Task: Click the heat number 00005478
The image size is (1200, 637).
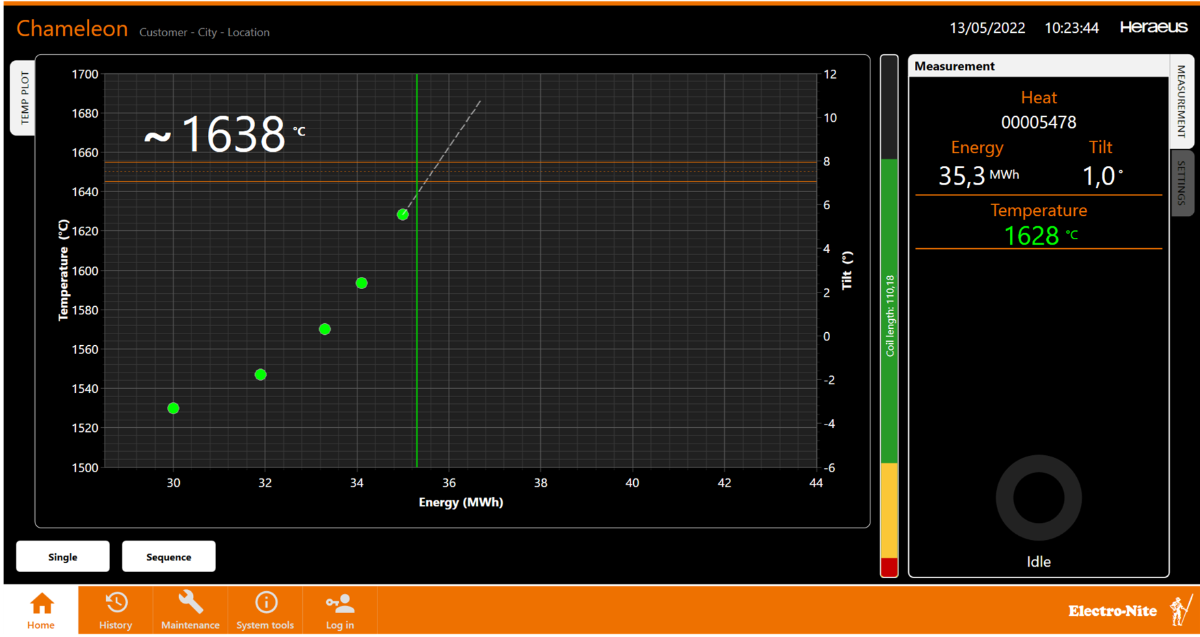Action: point(1038,122)
